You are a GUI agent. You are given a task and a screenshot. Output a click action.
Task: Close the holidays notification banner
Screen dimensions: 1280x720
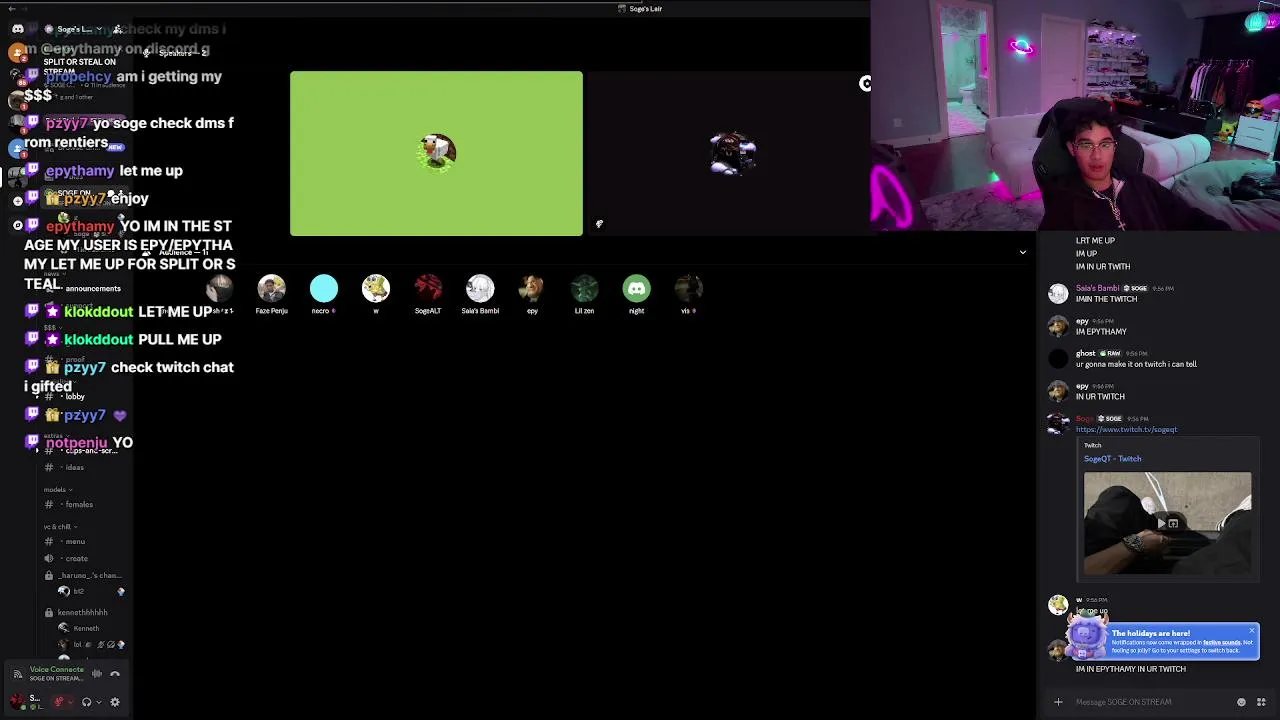(x=1251, y=630)
